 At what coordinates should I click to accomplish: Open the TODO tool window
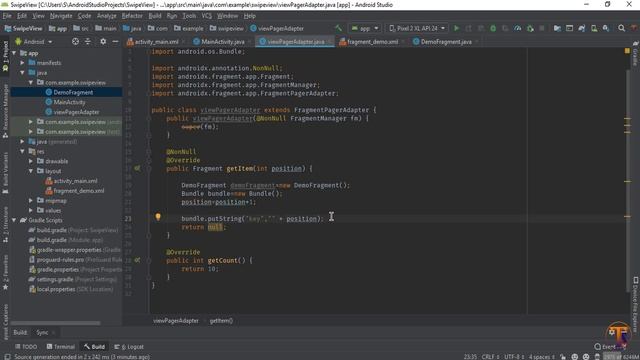(26, 347)
